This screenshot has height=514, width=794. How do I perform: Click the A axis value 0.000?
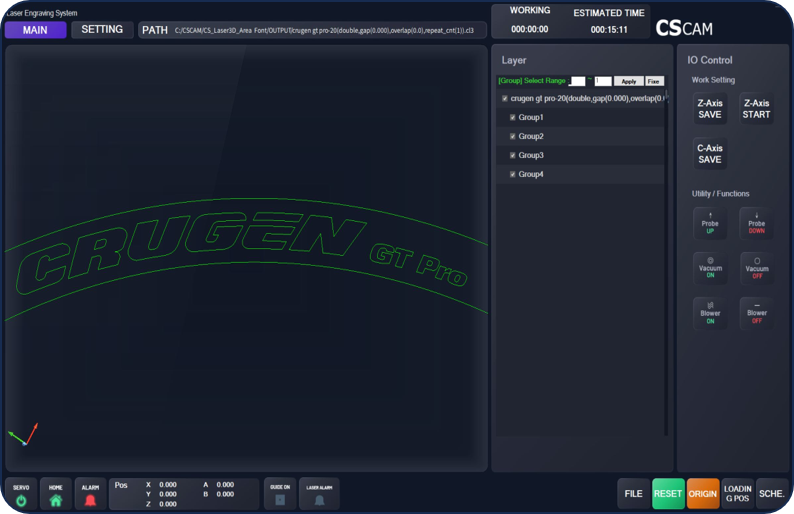tap(225, 485)
